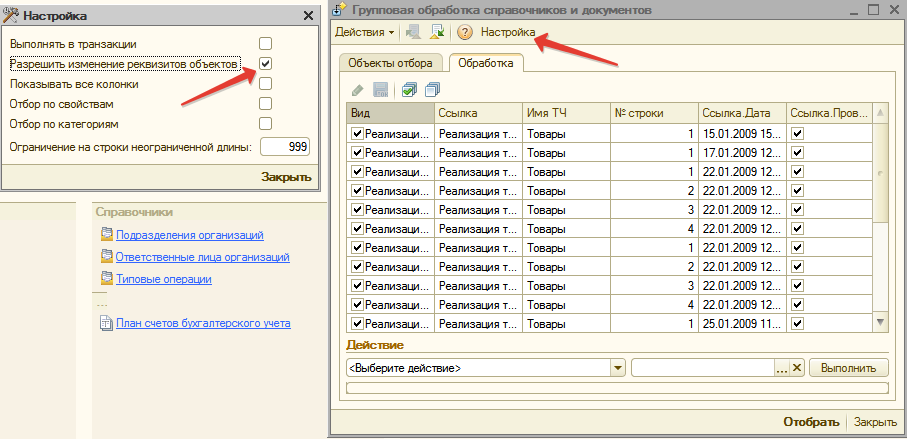Click the string length limit field

[284, 147]
